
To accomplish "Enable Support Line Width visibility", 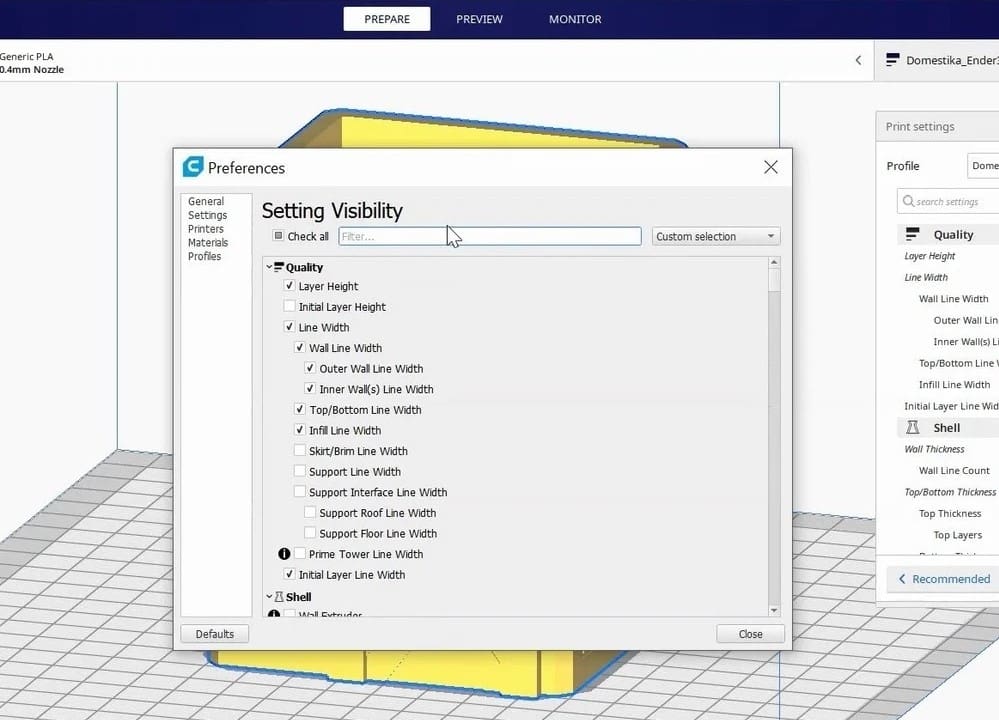I will [299, 472].
